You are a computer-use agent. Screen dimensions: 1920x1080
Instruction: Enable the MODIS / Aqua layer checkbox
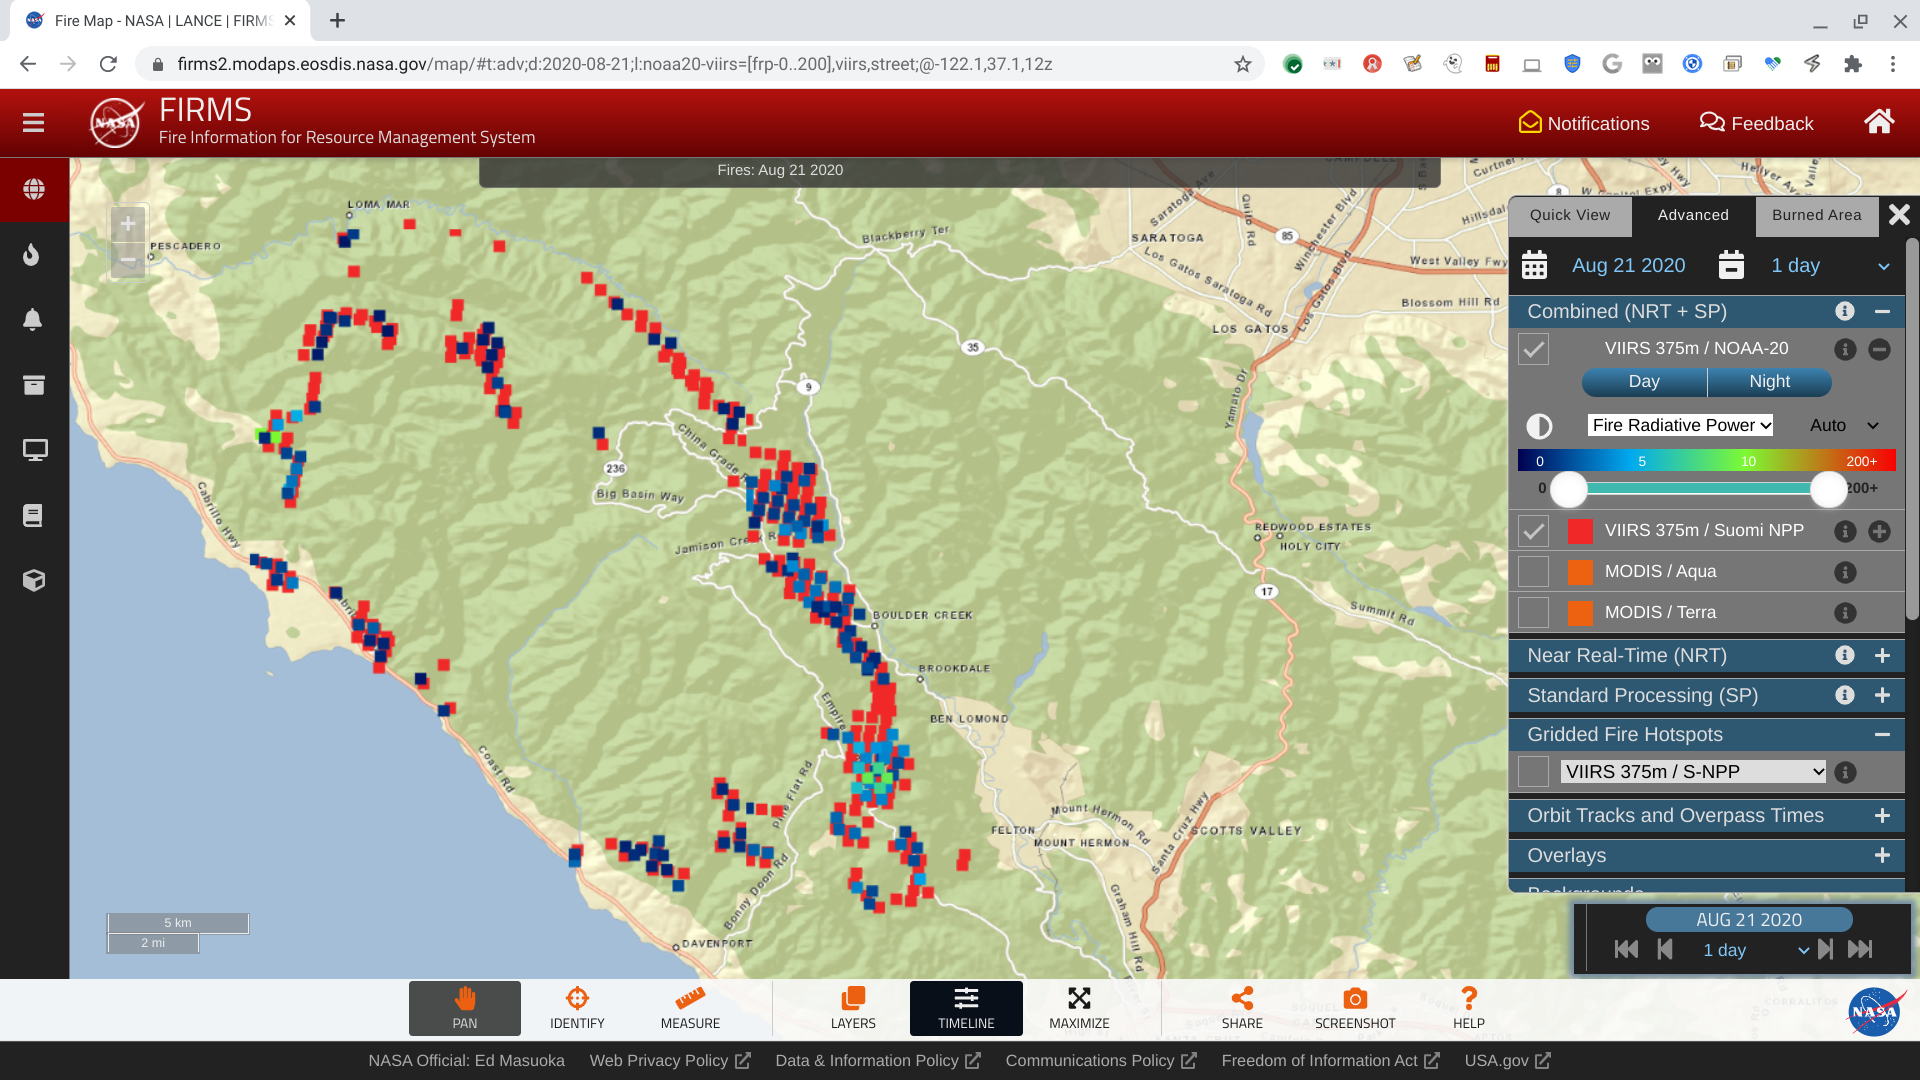coord(1533,571)
